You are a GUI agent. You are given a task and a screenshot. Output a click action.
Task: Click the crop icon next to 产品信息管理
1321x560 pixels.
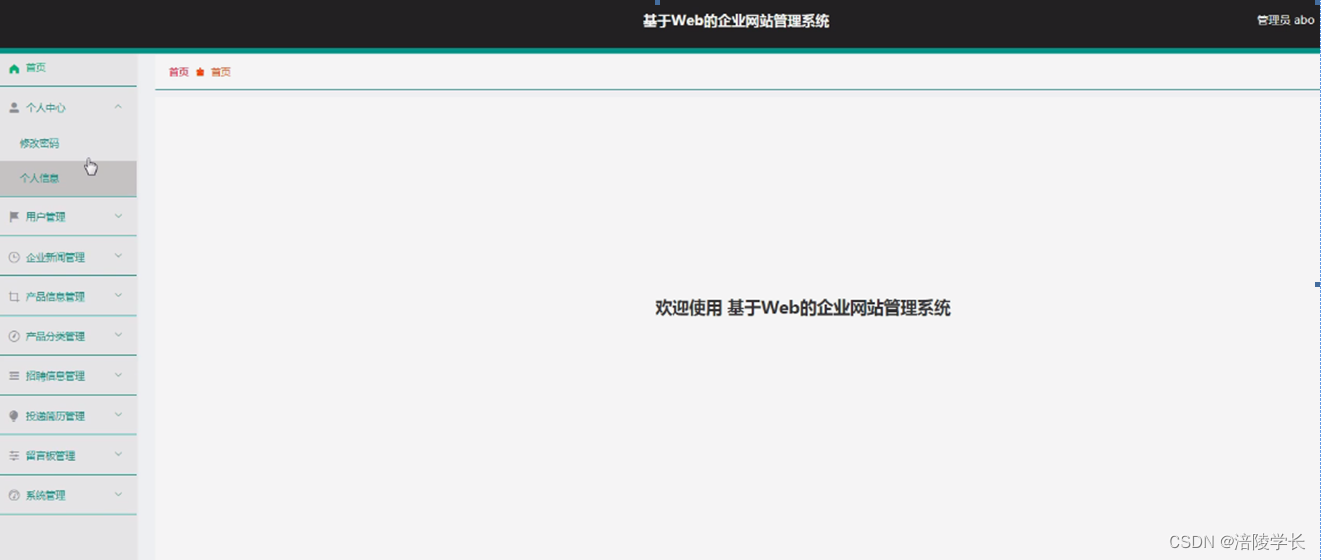coord(14,296)
